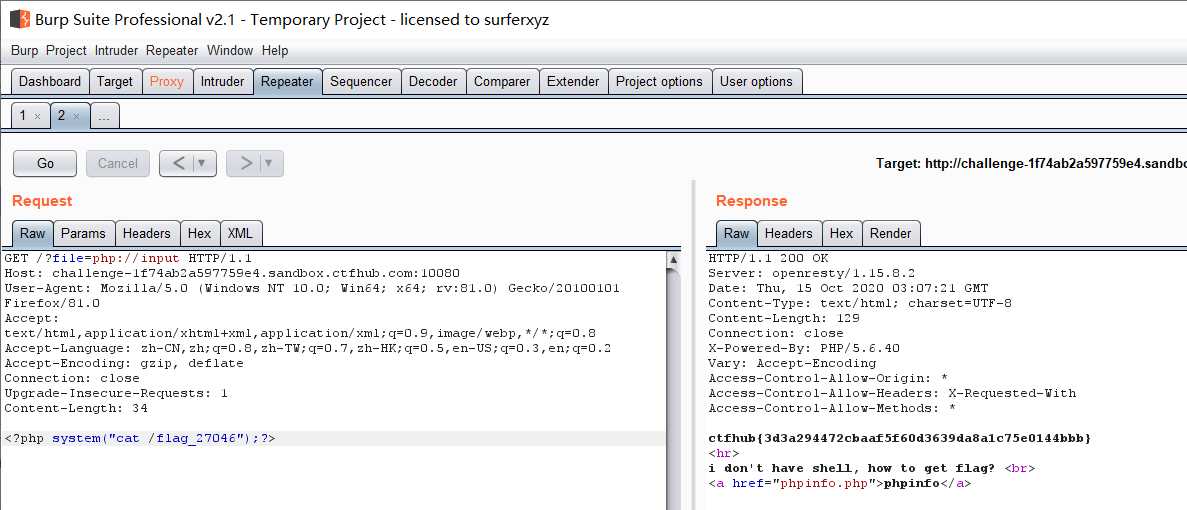The image size is (1187, 510).
Task: Click the Content-Type response header line
Action: (x=860, y=303)
